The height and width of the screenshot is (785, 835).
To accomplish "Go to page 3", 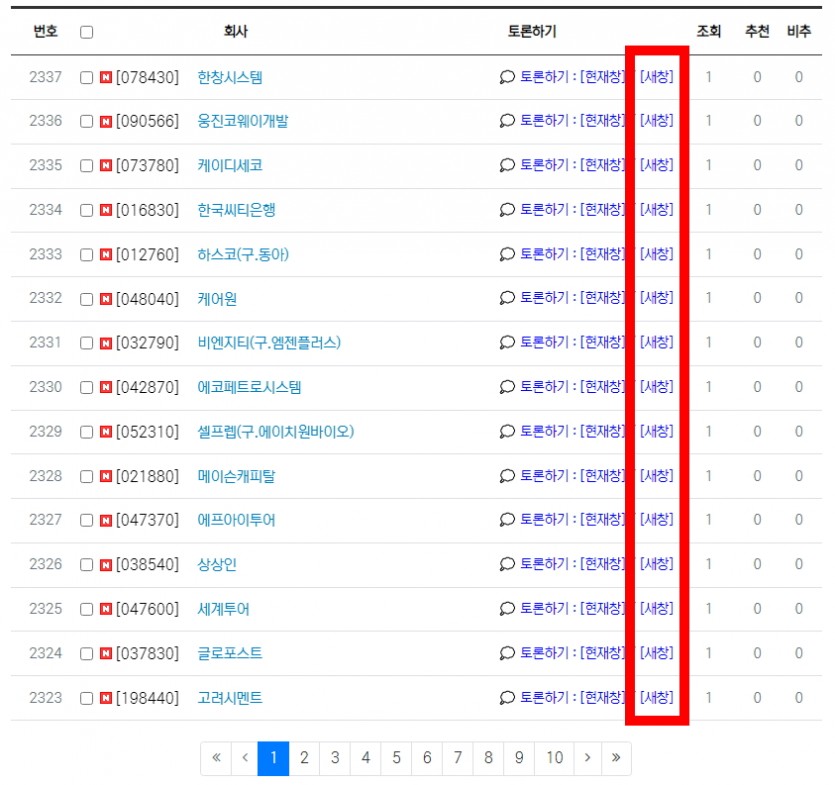I will click(x=335, y=758).
